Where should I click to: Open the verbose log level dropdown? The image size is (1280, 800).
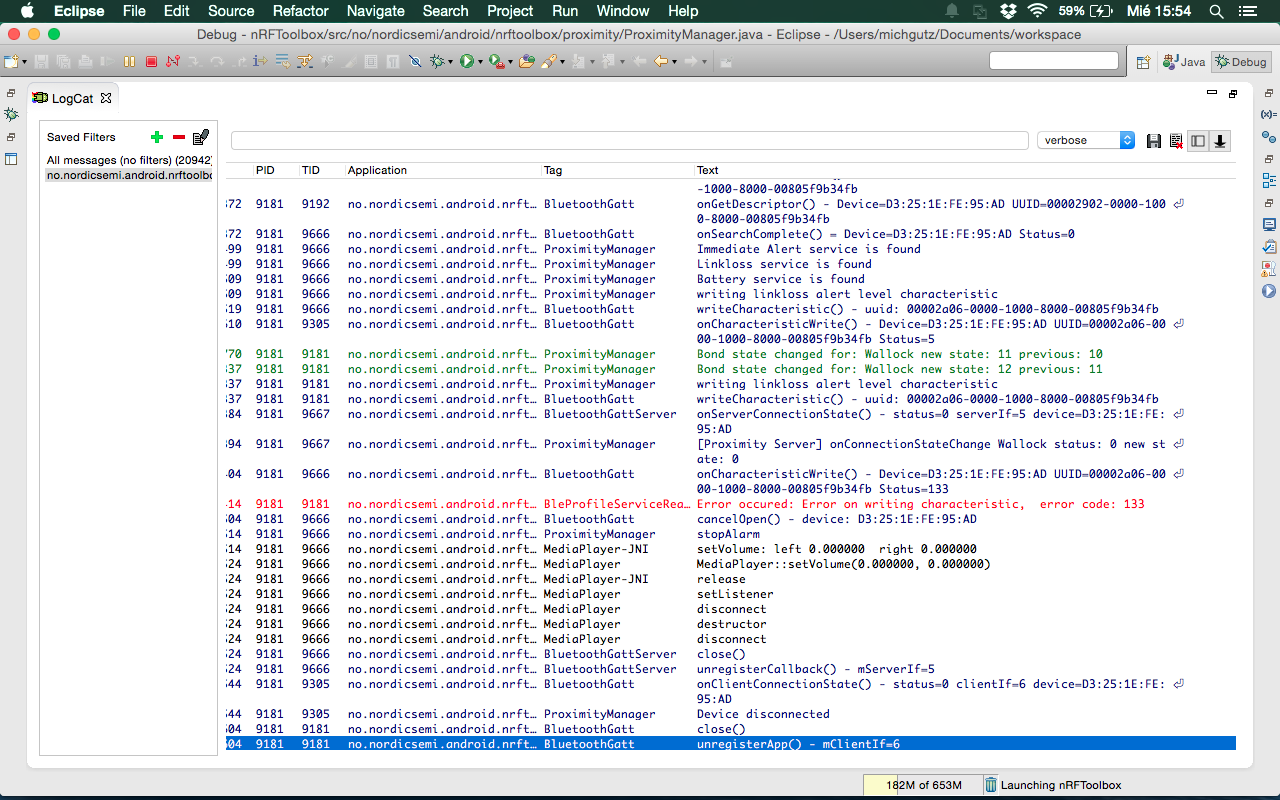tap(1086, 140)
